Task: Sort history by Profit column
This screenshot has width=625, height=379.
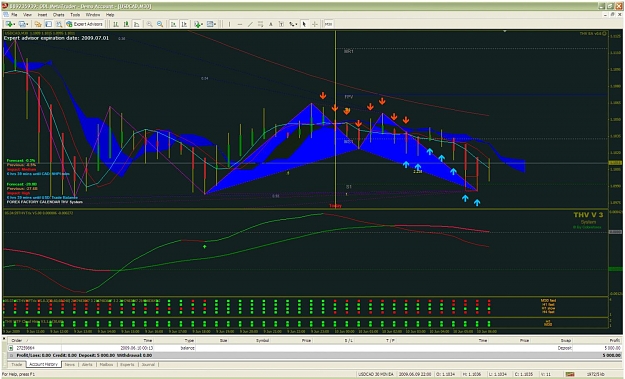Action: point(614,341)
